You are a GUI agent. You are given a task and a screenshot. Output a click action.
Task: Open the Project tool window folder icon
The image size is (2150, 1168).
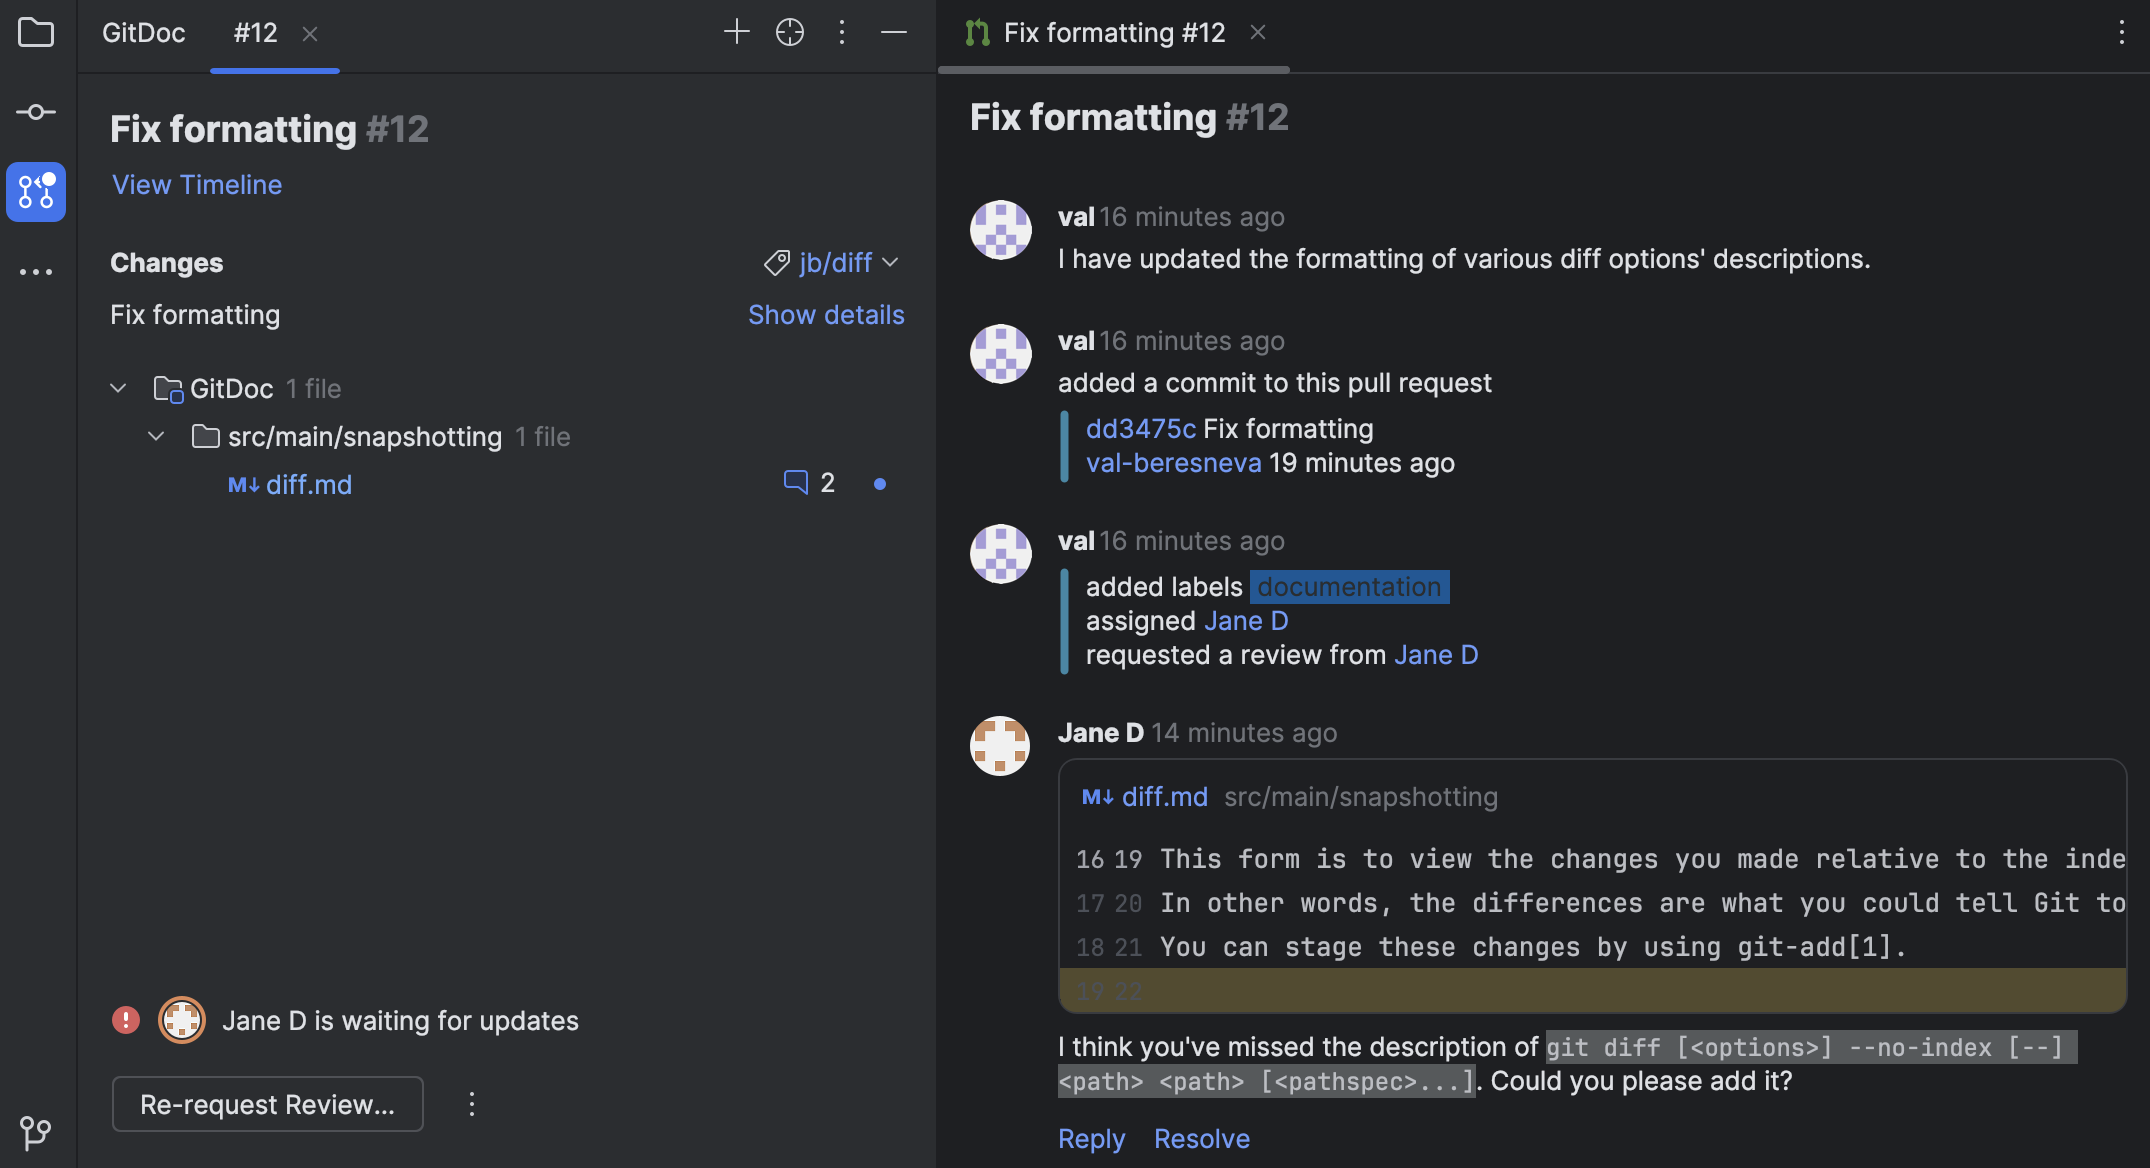(36, 32)
